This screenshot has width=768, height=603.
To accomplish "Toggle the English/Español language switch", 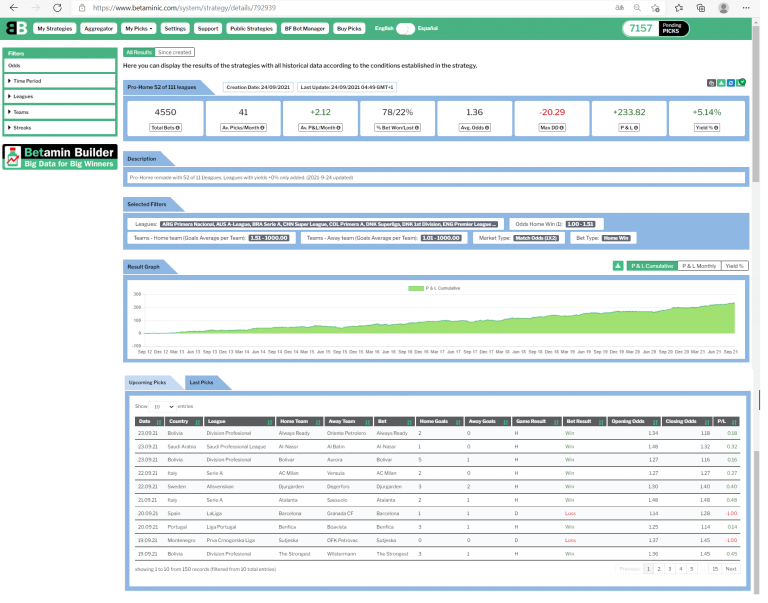I will tap(405, 29).
